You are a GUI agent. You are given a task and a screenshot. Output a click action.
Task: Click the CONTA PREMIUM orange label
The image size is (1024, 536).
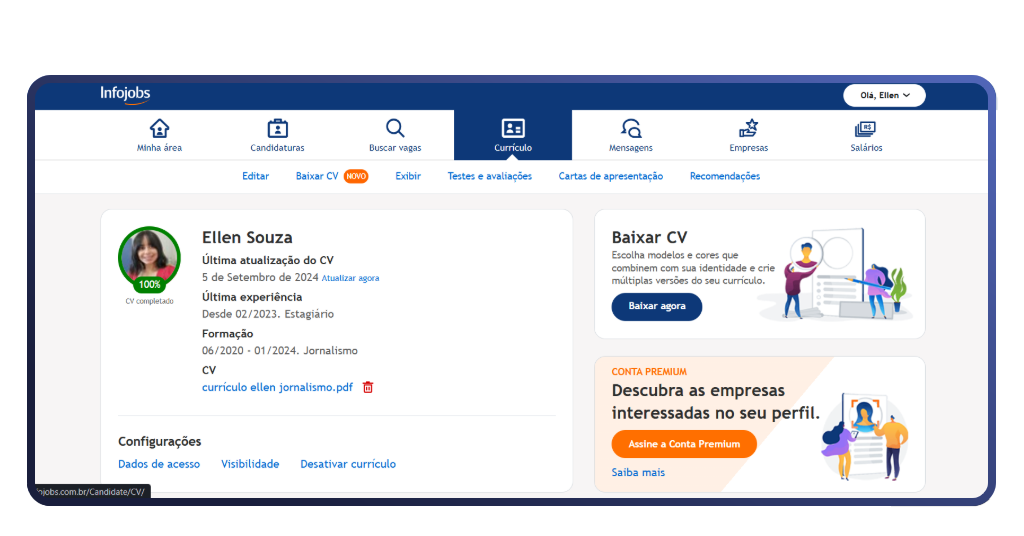(x=649, y=371)
